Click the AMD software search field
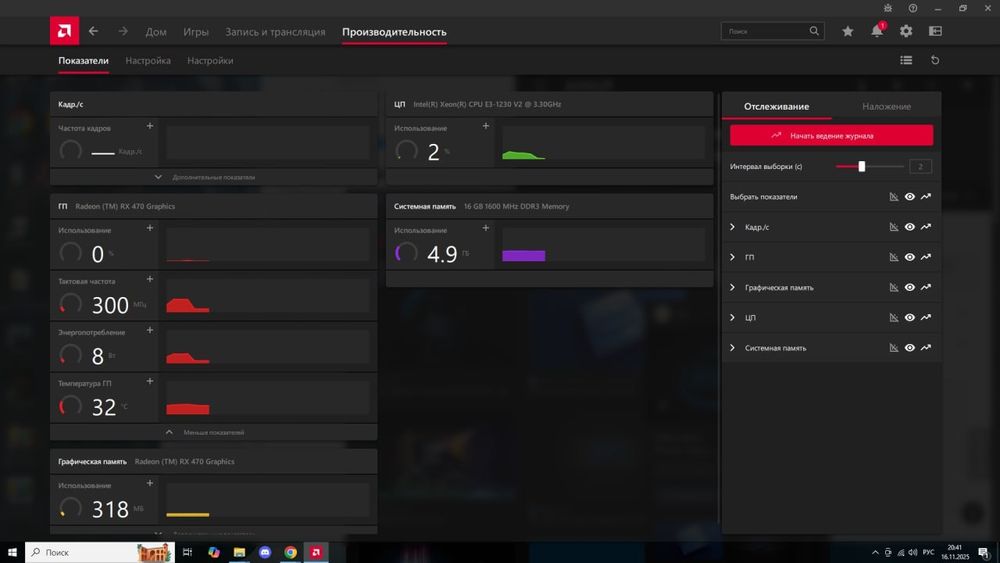The image size is (1000, 563). click(772, 31)
